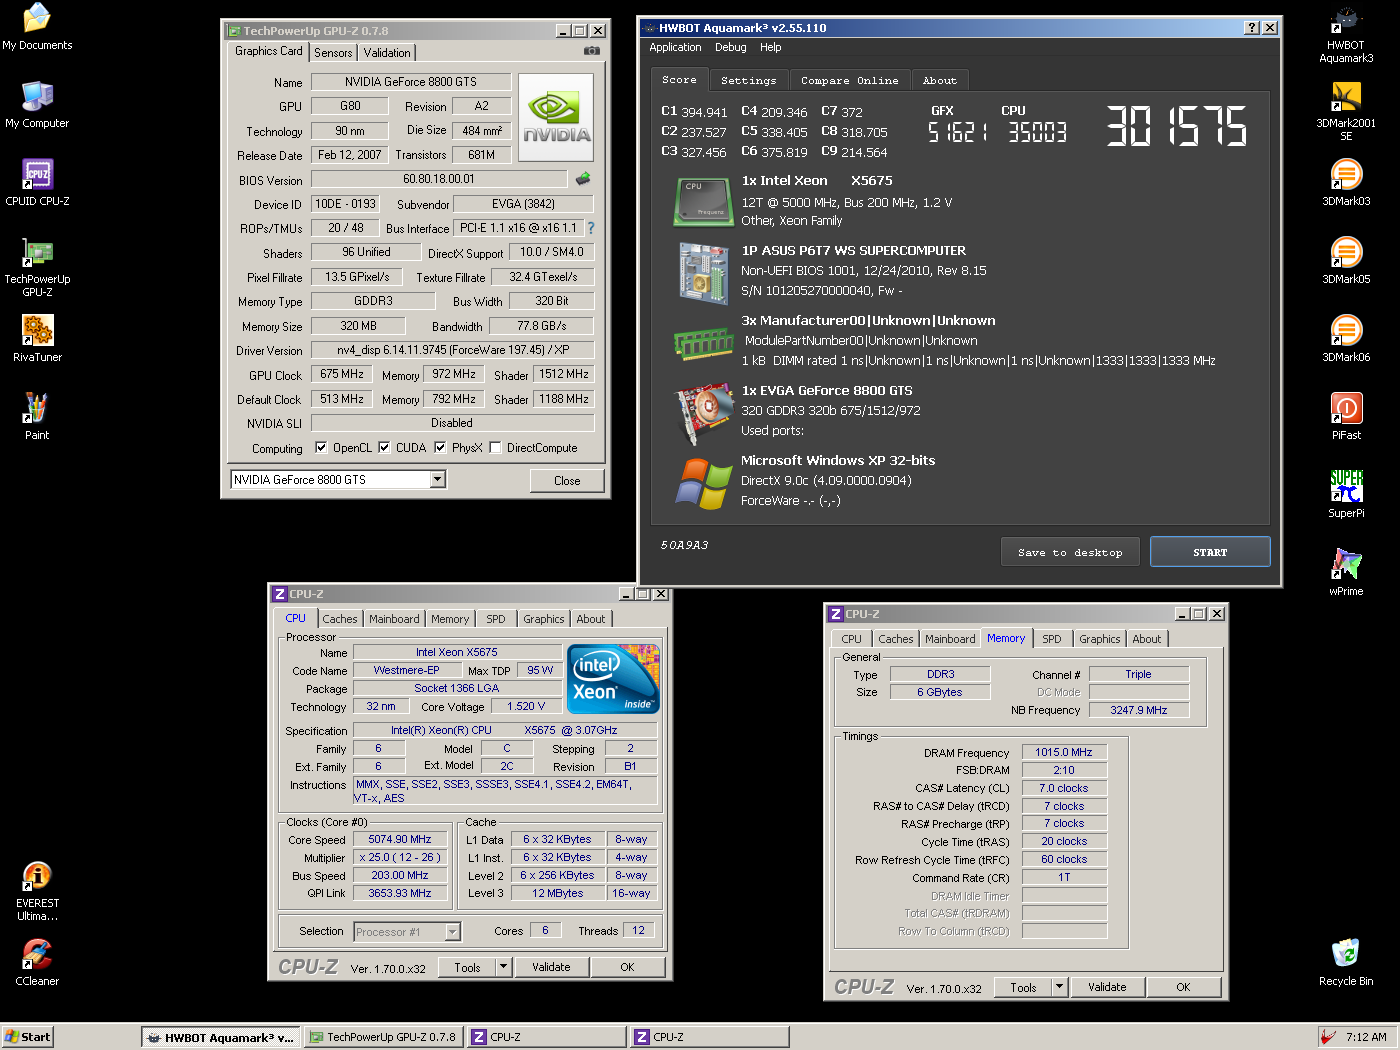The image size is (1400, 1050).
Task: Open My Documents desktop icon
Action: tap(37, 27)
